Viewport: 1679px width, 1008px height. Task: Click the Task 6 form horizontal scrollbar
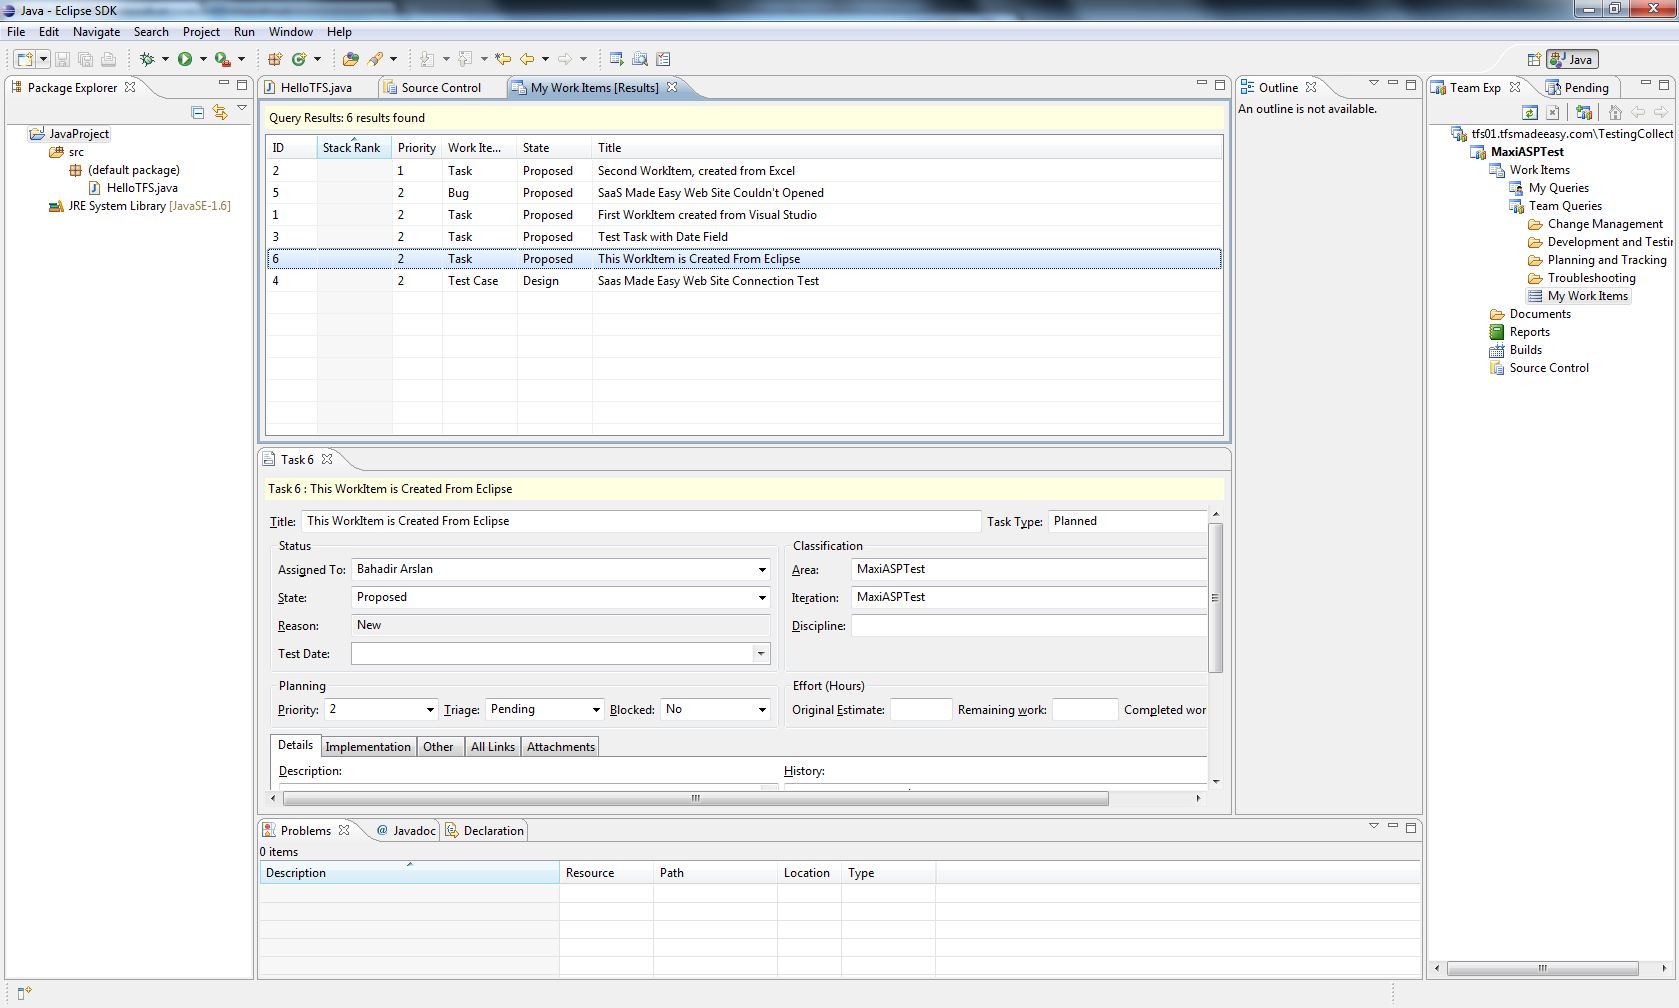pos(696,799)
